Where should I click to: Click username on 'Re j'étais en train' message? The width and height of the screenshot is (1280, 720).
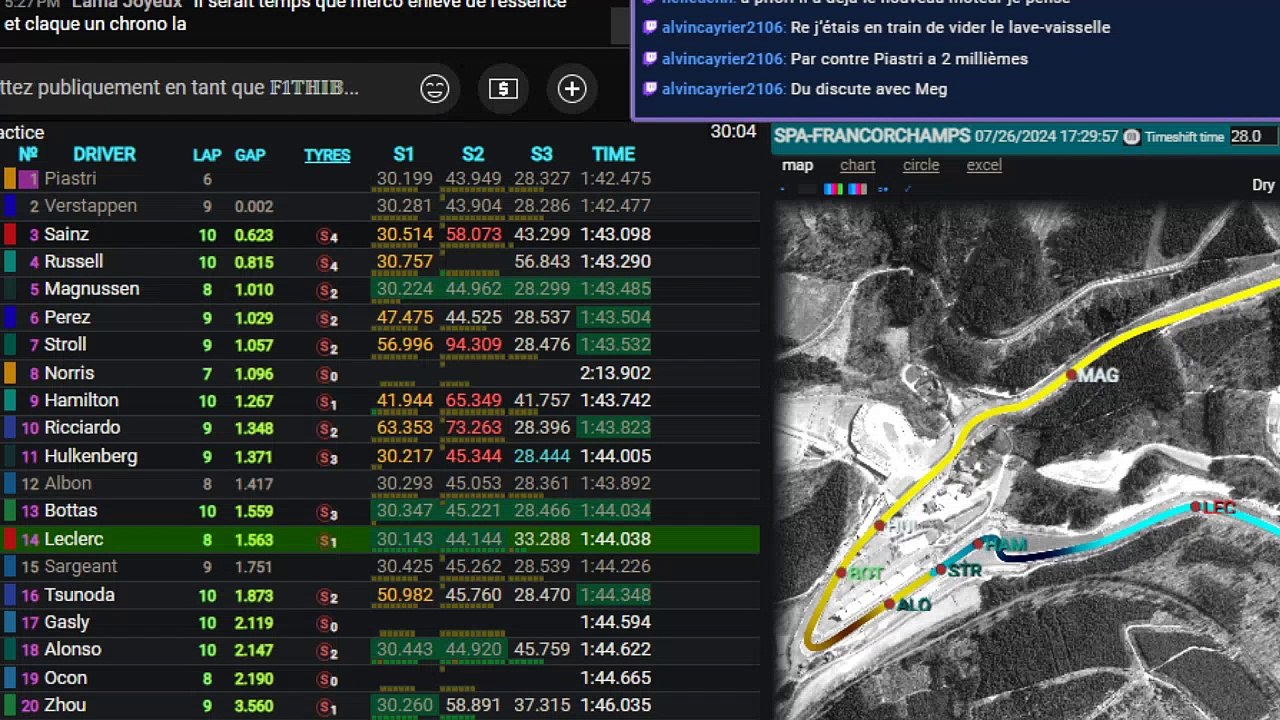[723, 27]
